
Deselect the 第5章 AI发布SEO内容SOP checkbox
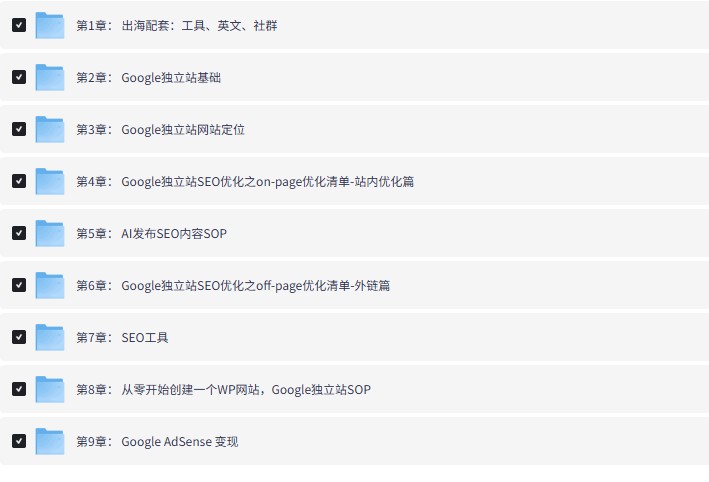tap(19, 233)
